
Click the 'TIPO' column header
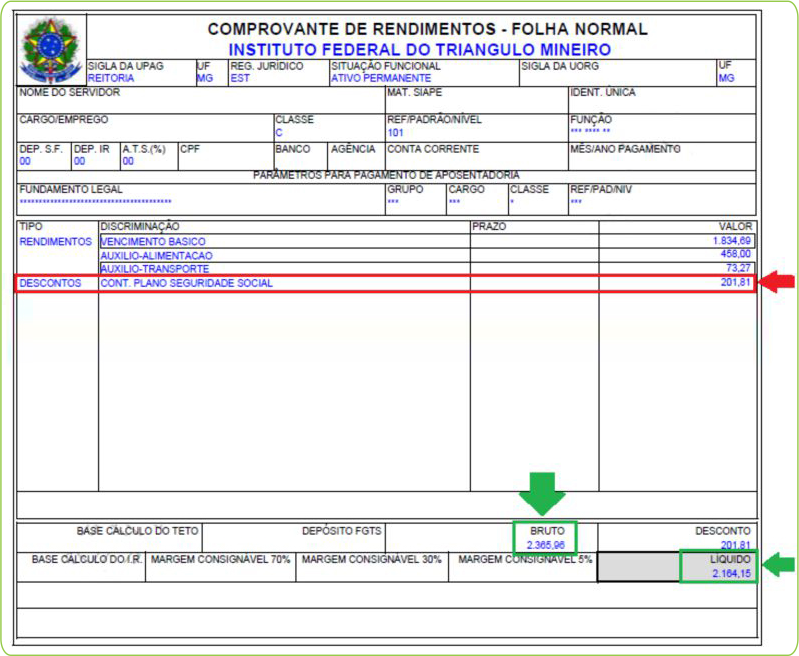coord(31,226)
